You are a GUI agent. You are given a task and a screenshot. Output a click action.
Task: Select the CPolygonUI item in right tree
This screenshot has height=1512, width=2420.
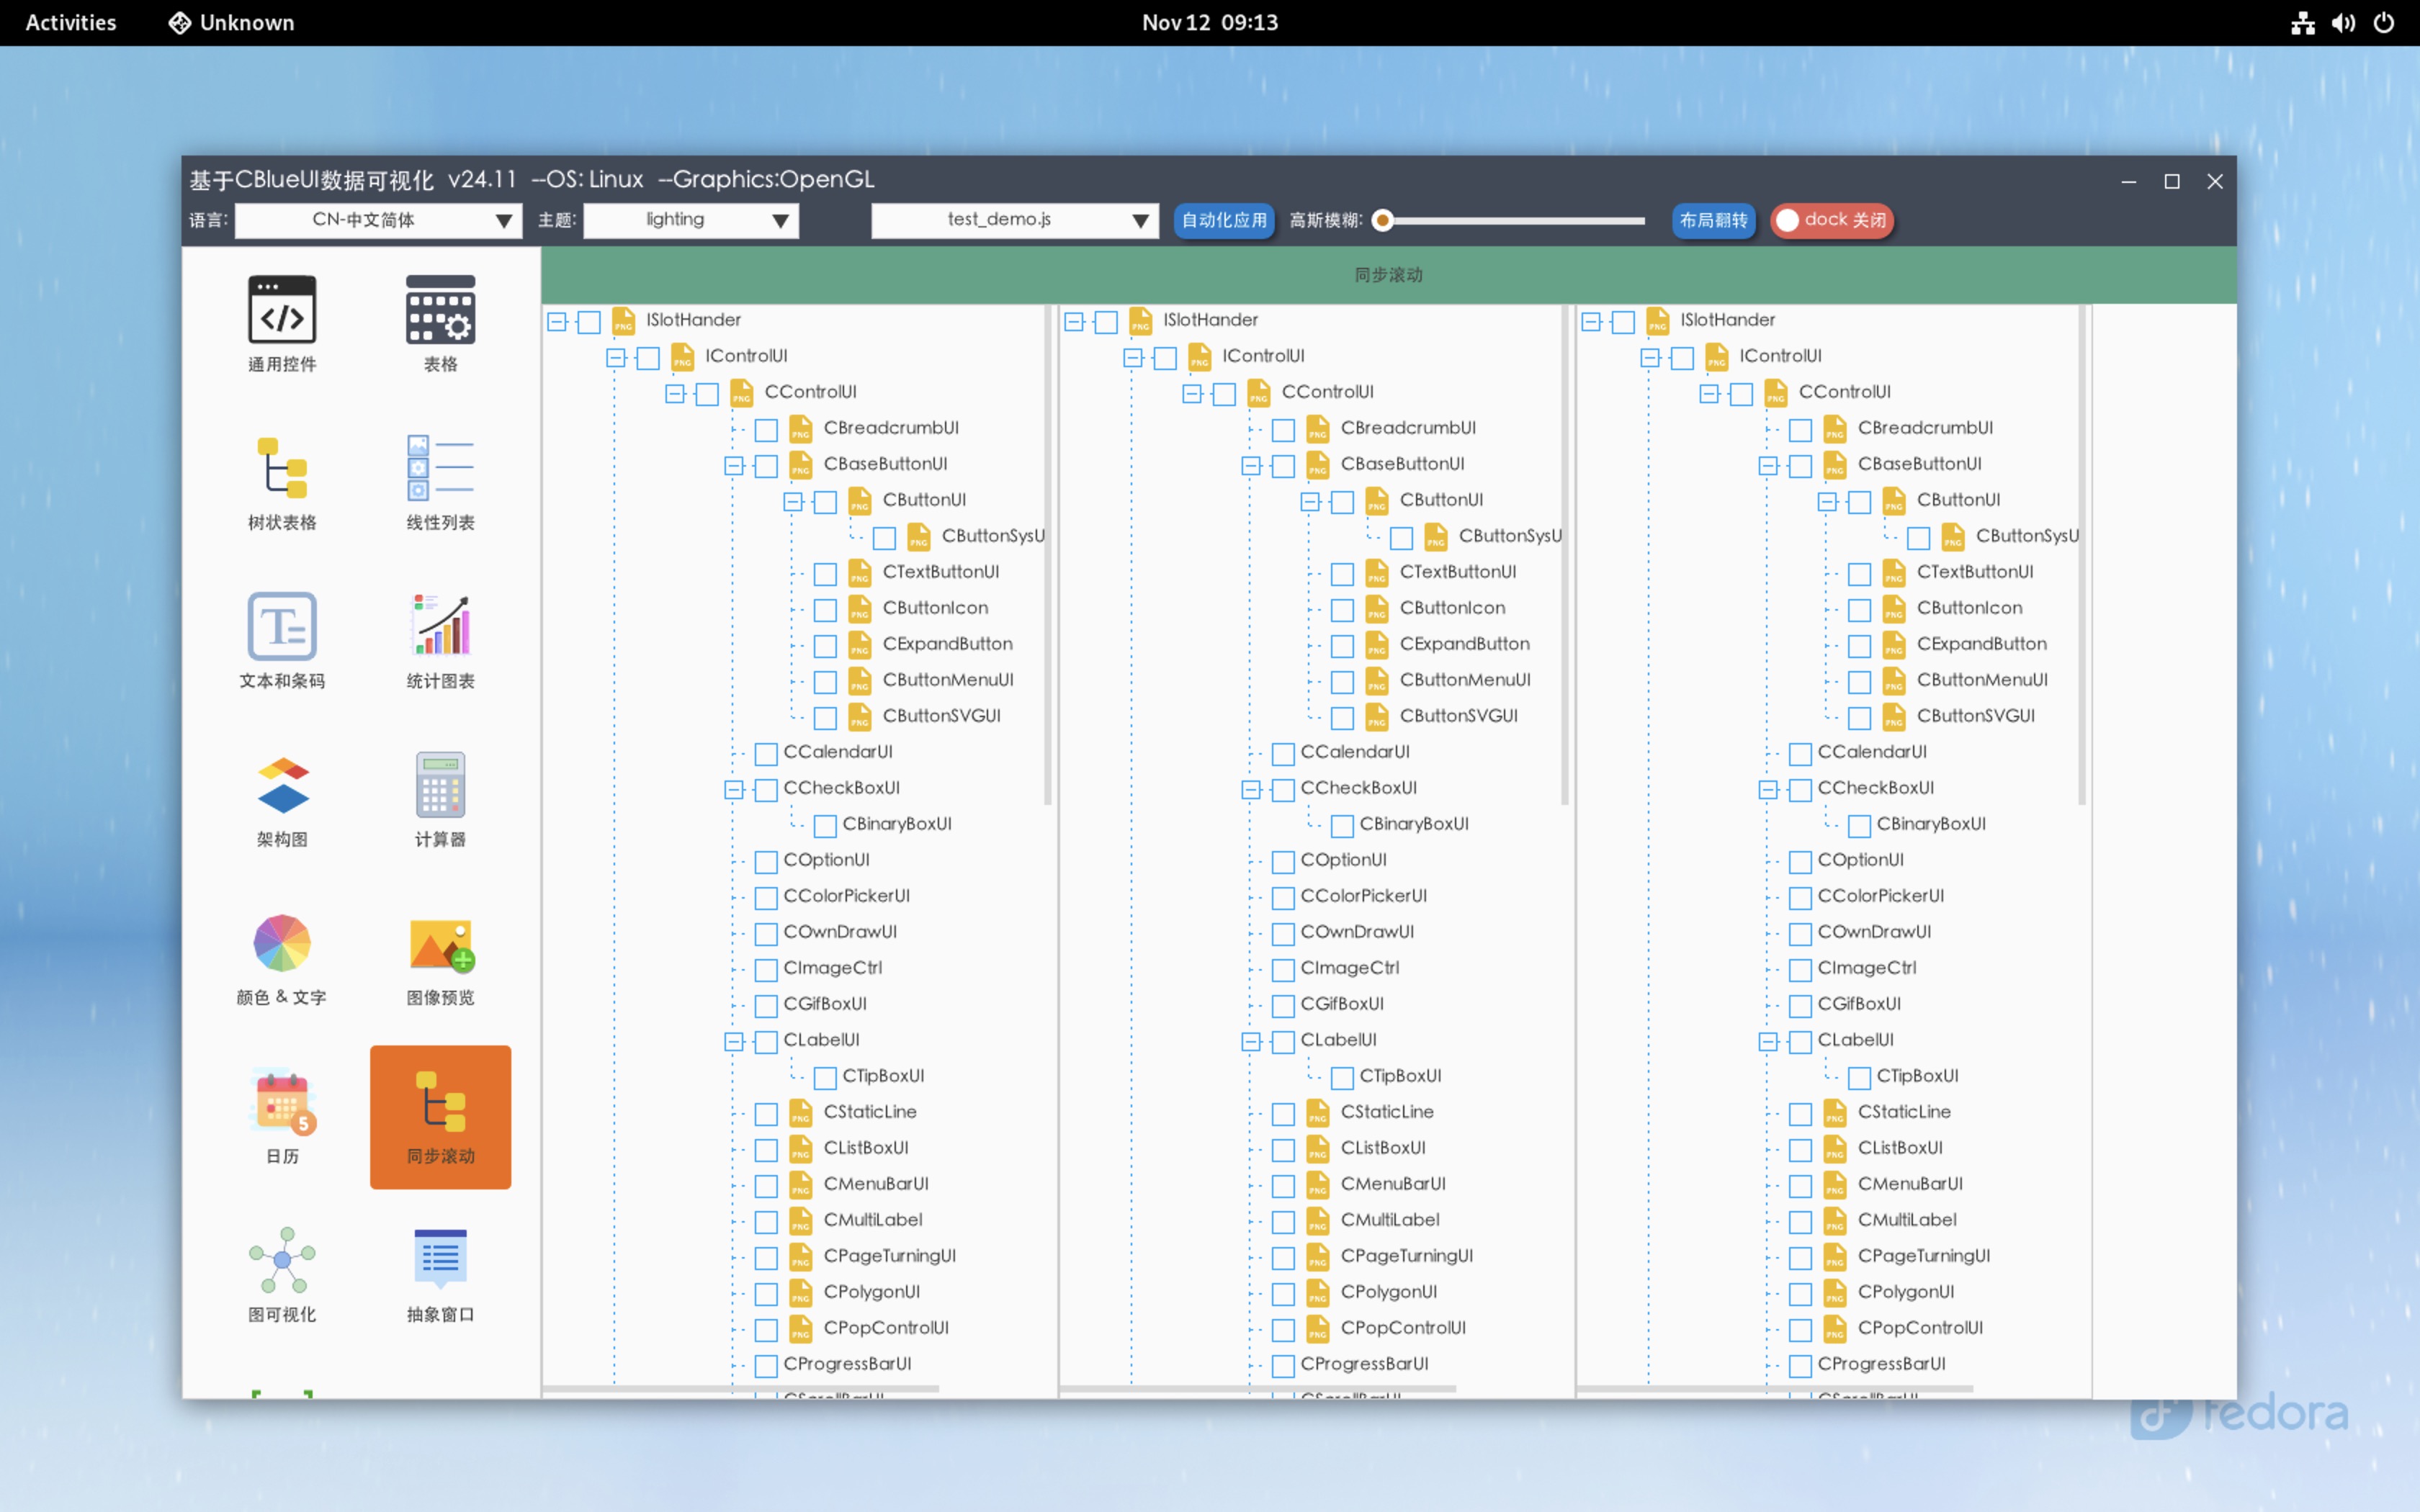pos(1905,1292)
